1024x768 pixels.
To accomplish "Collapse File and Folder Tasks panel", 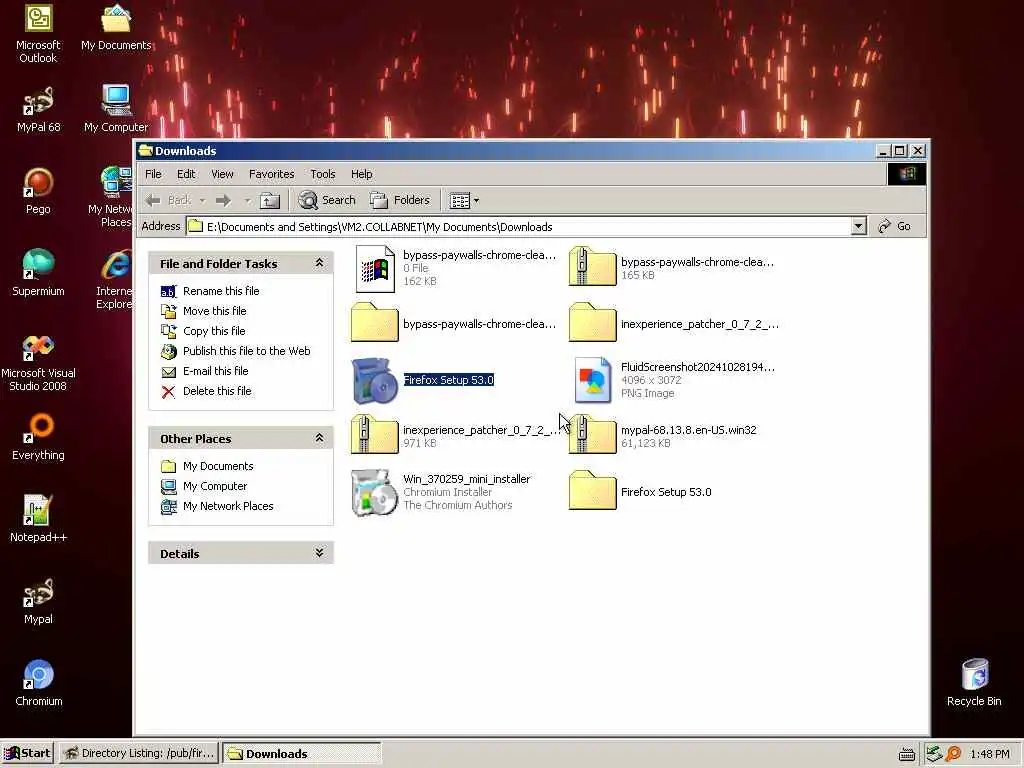I will coord(319,263).
